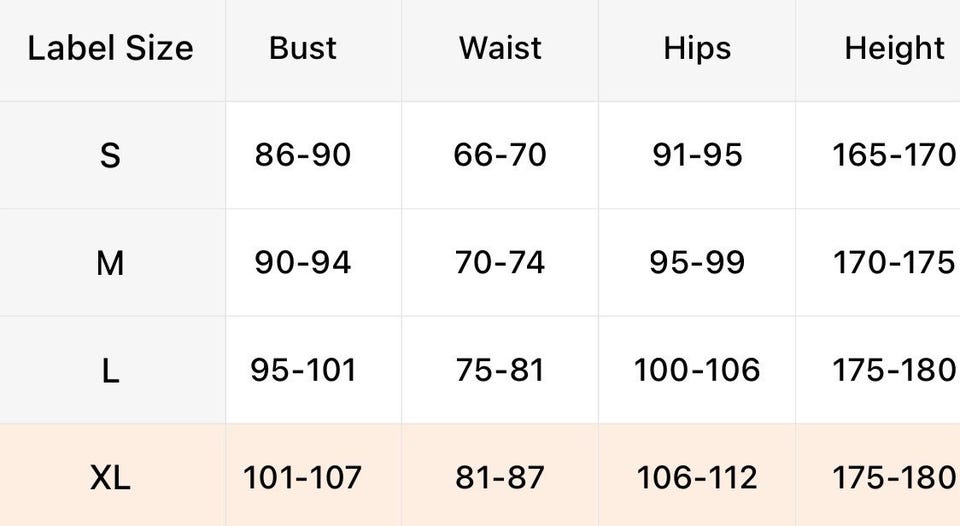Click the Waist column header
Image resolution: width=960 pixels, height=526 pixels.
click(x=500, y=49)
